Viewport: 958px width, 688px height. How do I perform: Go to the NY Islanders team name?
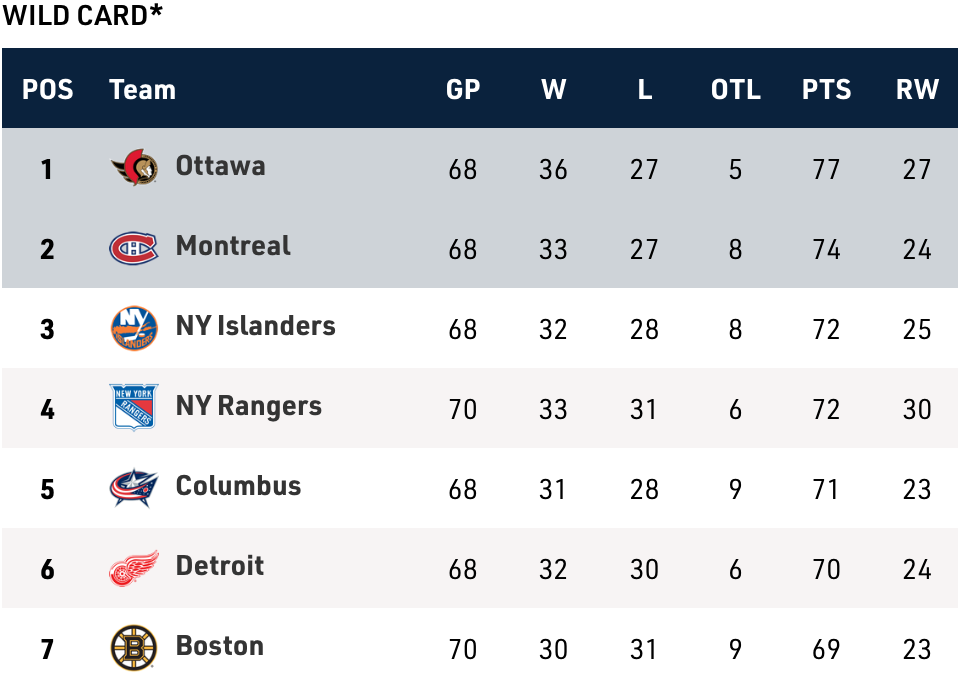[255, 325]
